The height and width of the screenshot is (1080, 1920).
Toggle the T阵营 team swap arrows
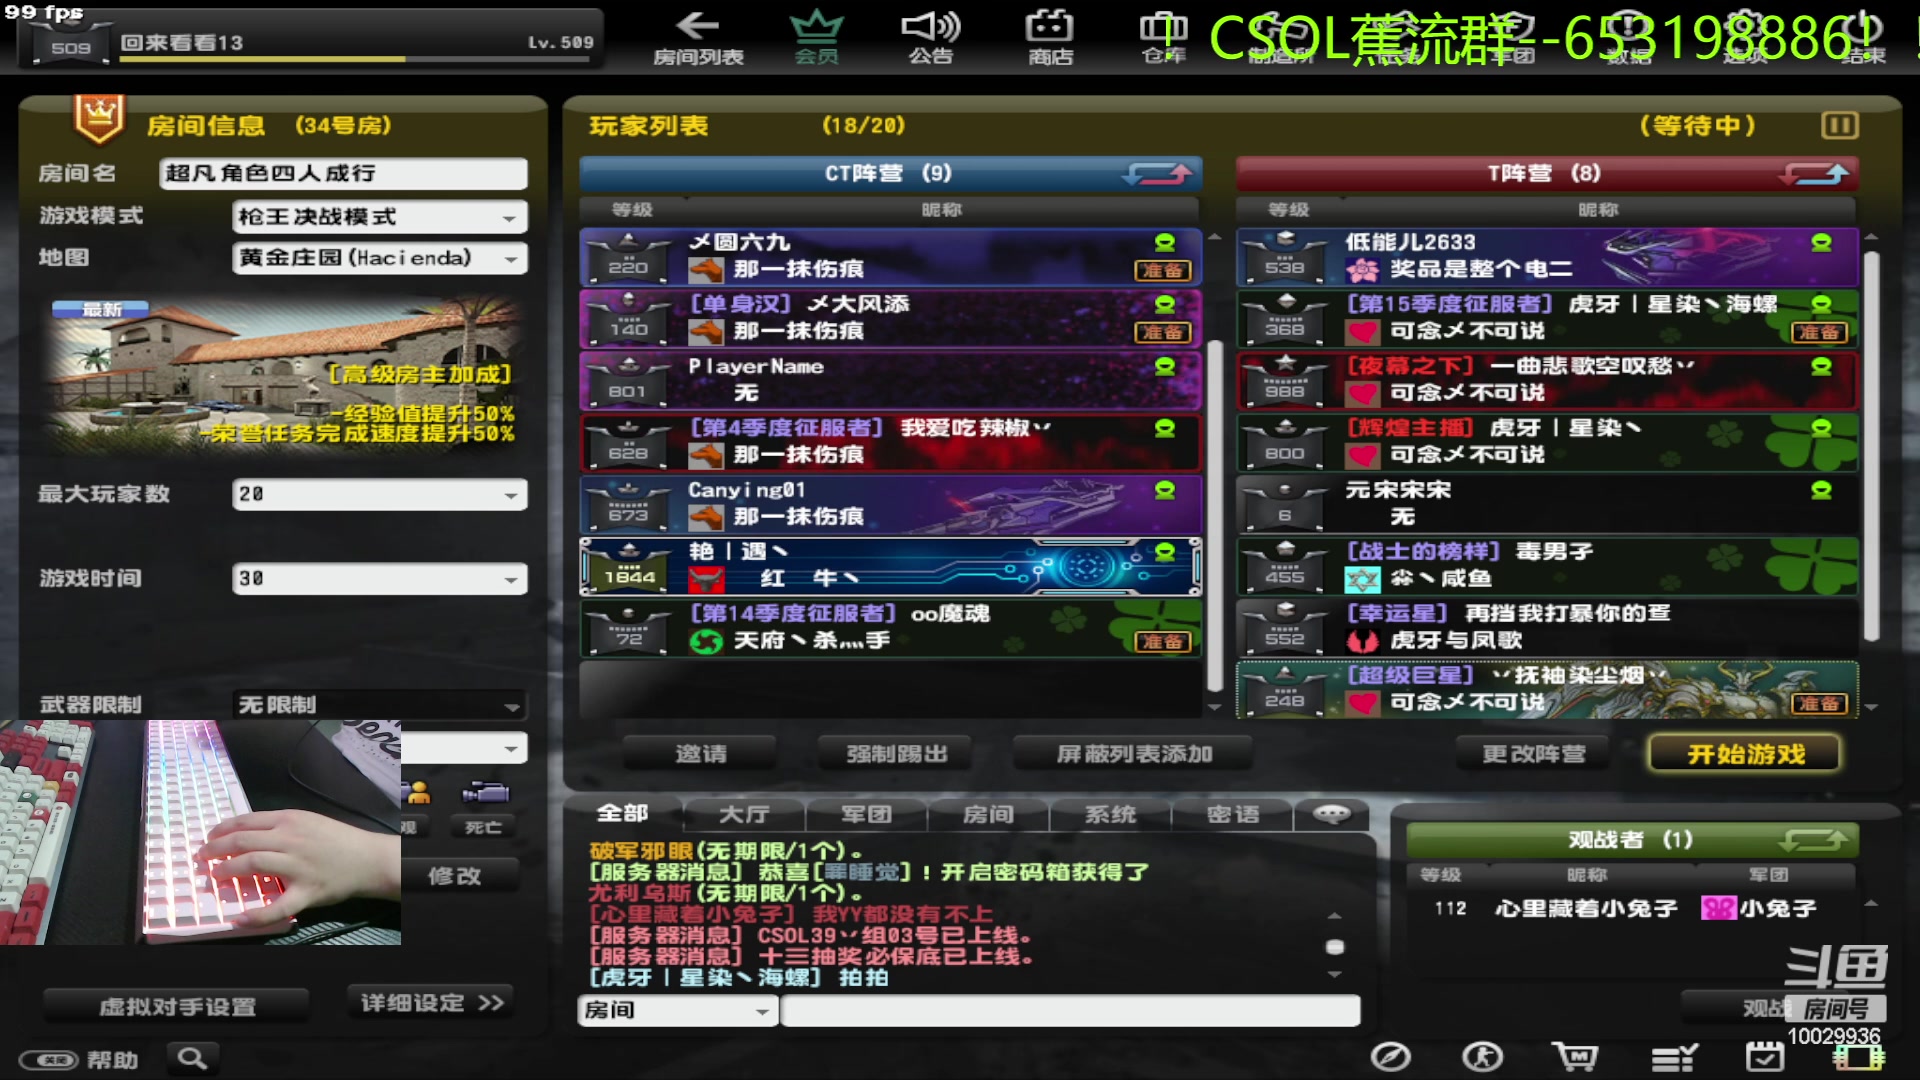[1814, 174]
